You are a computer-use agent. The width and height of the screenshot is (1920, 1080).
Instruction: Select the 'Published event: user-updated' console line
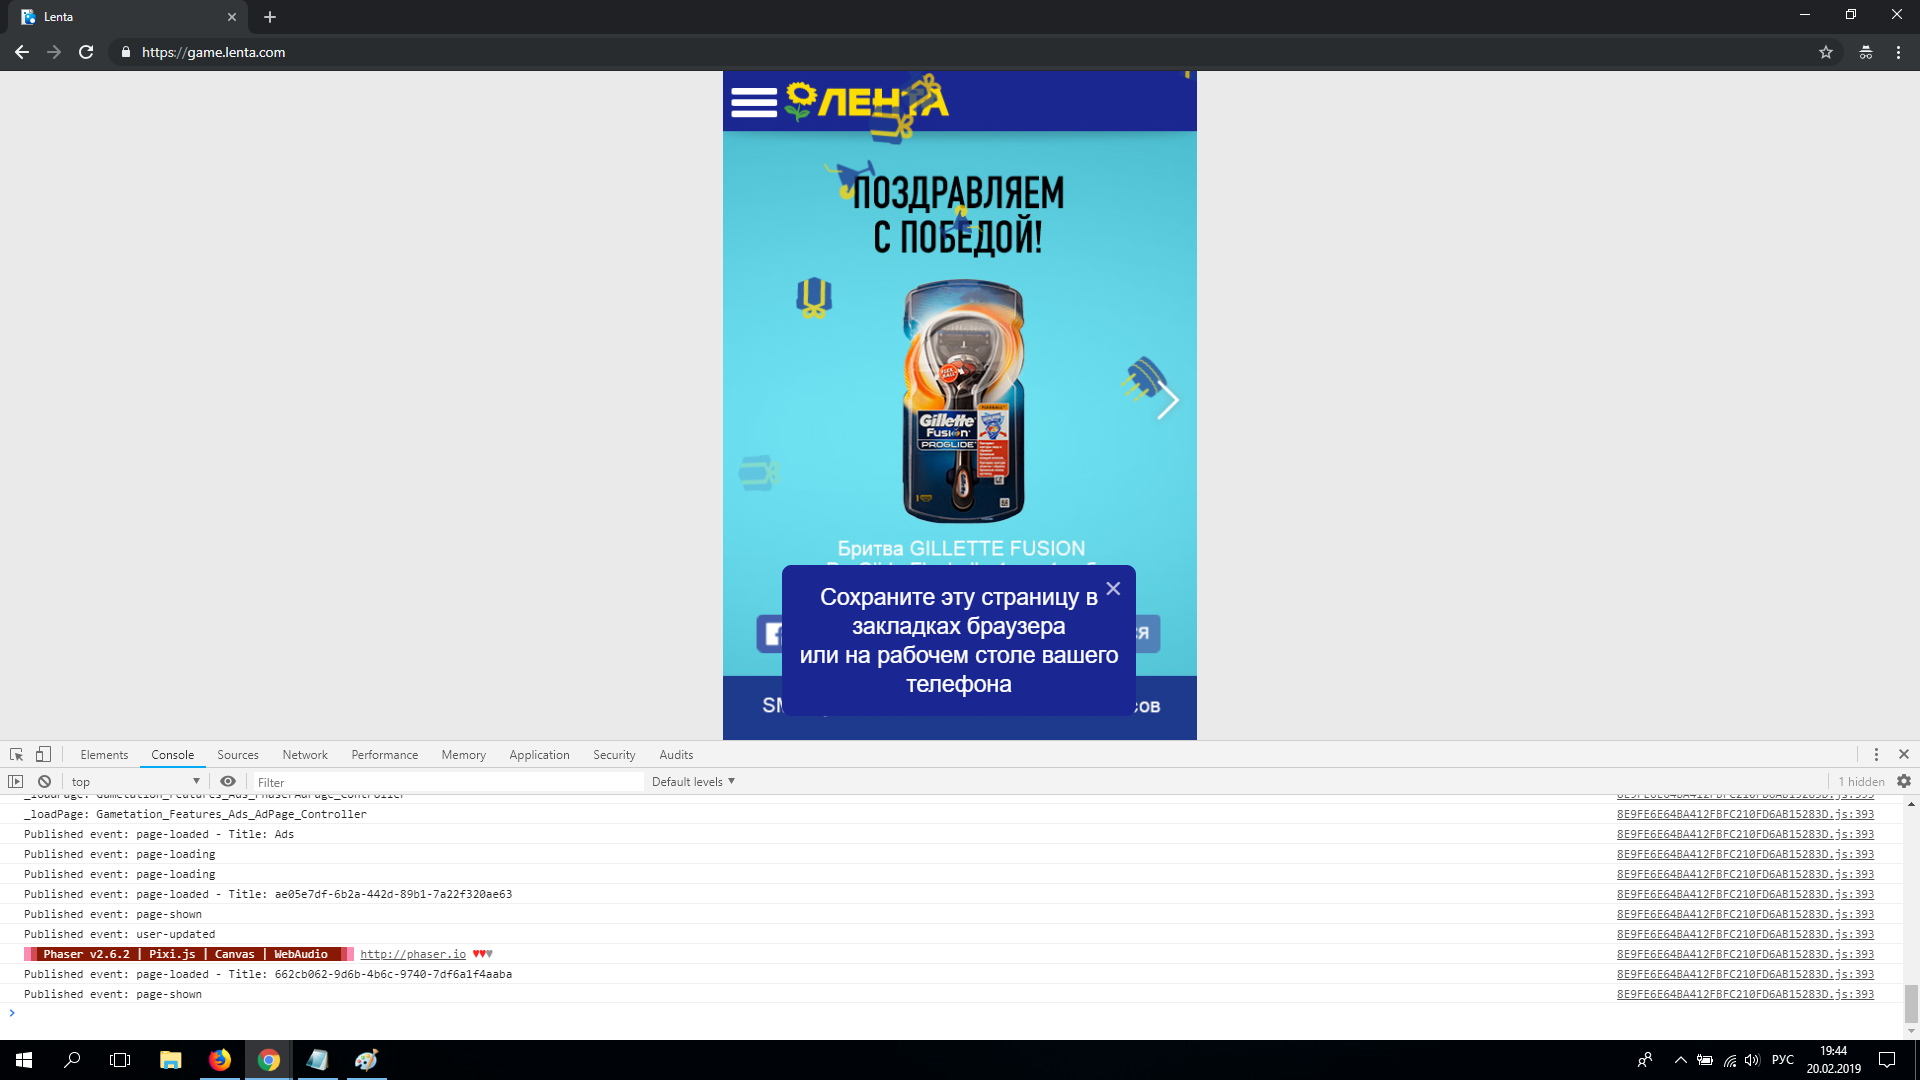[x=119, y=934]
